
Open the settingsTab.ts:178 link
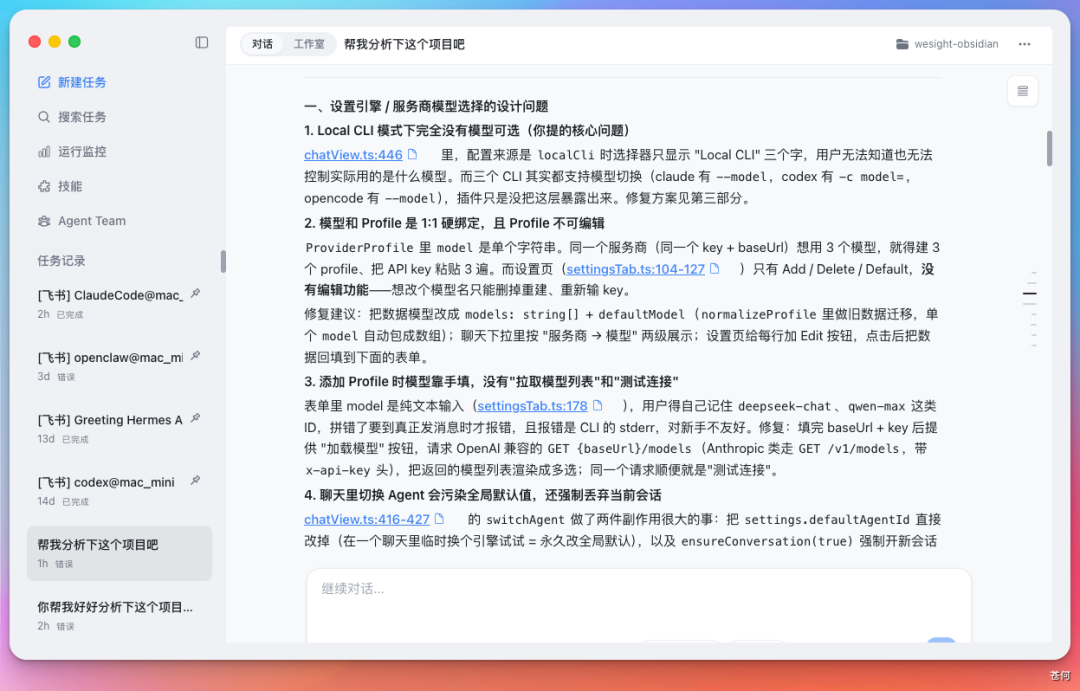[532, 406]
